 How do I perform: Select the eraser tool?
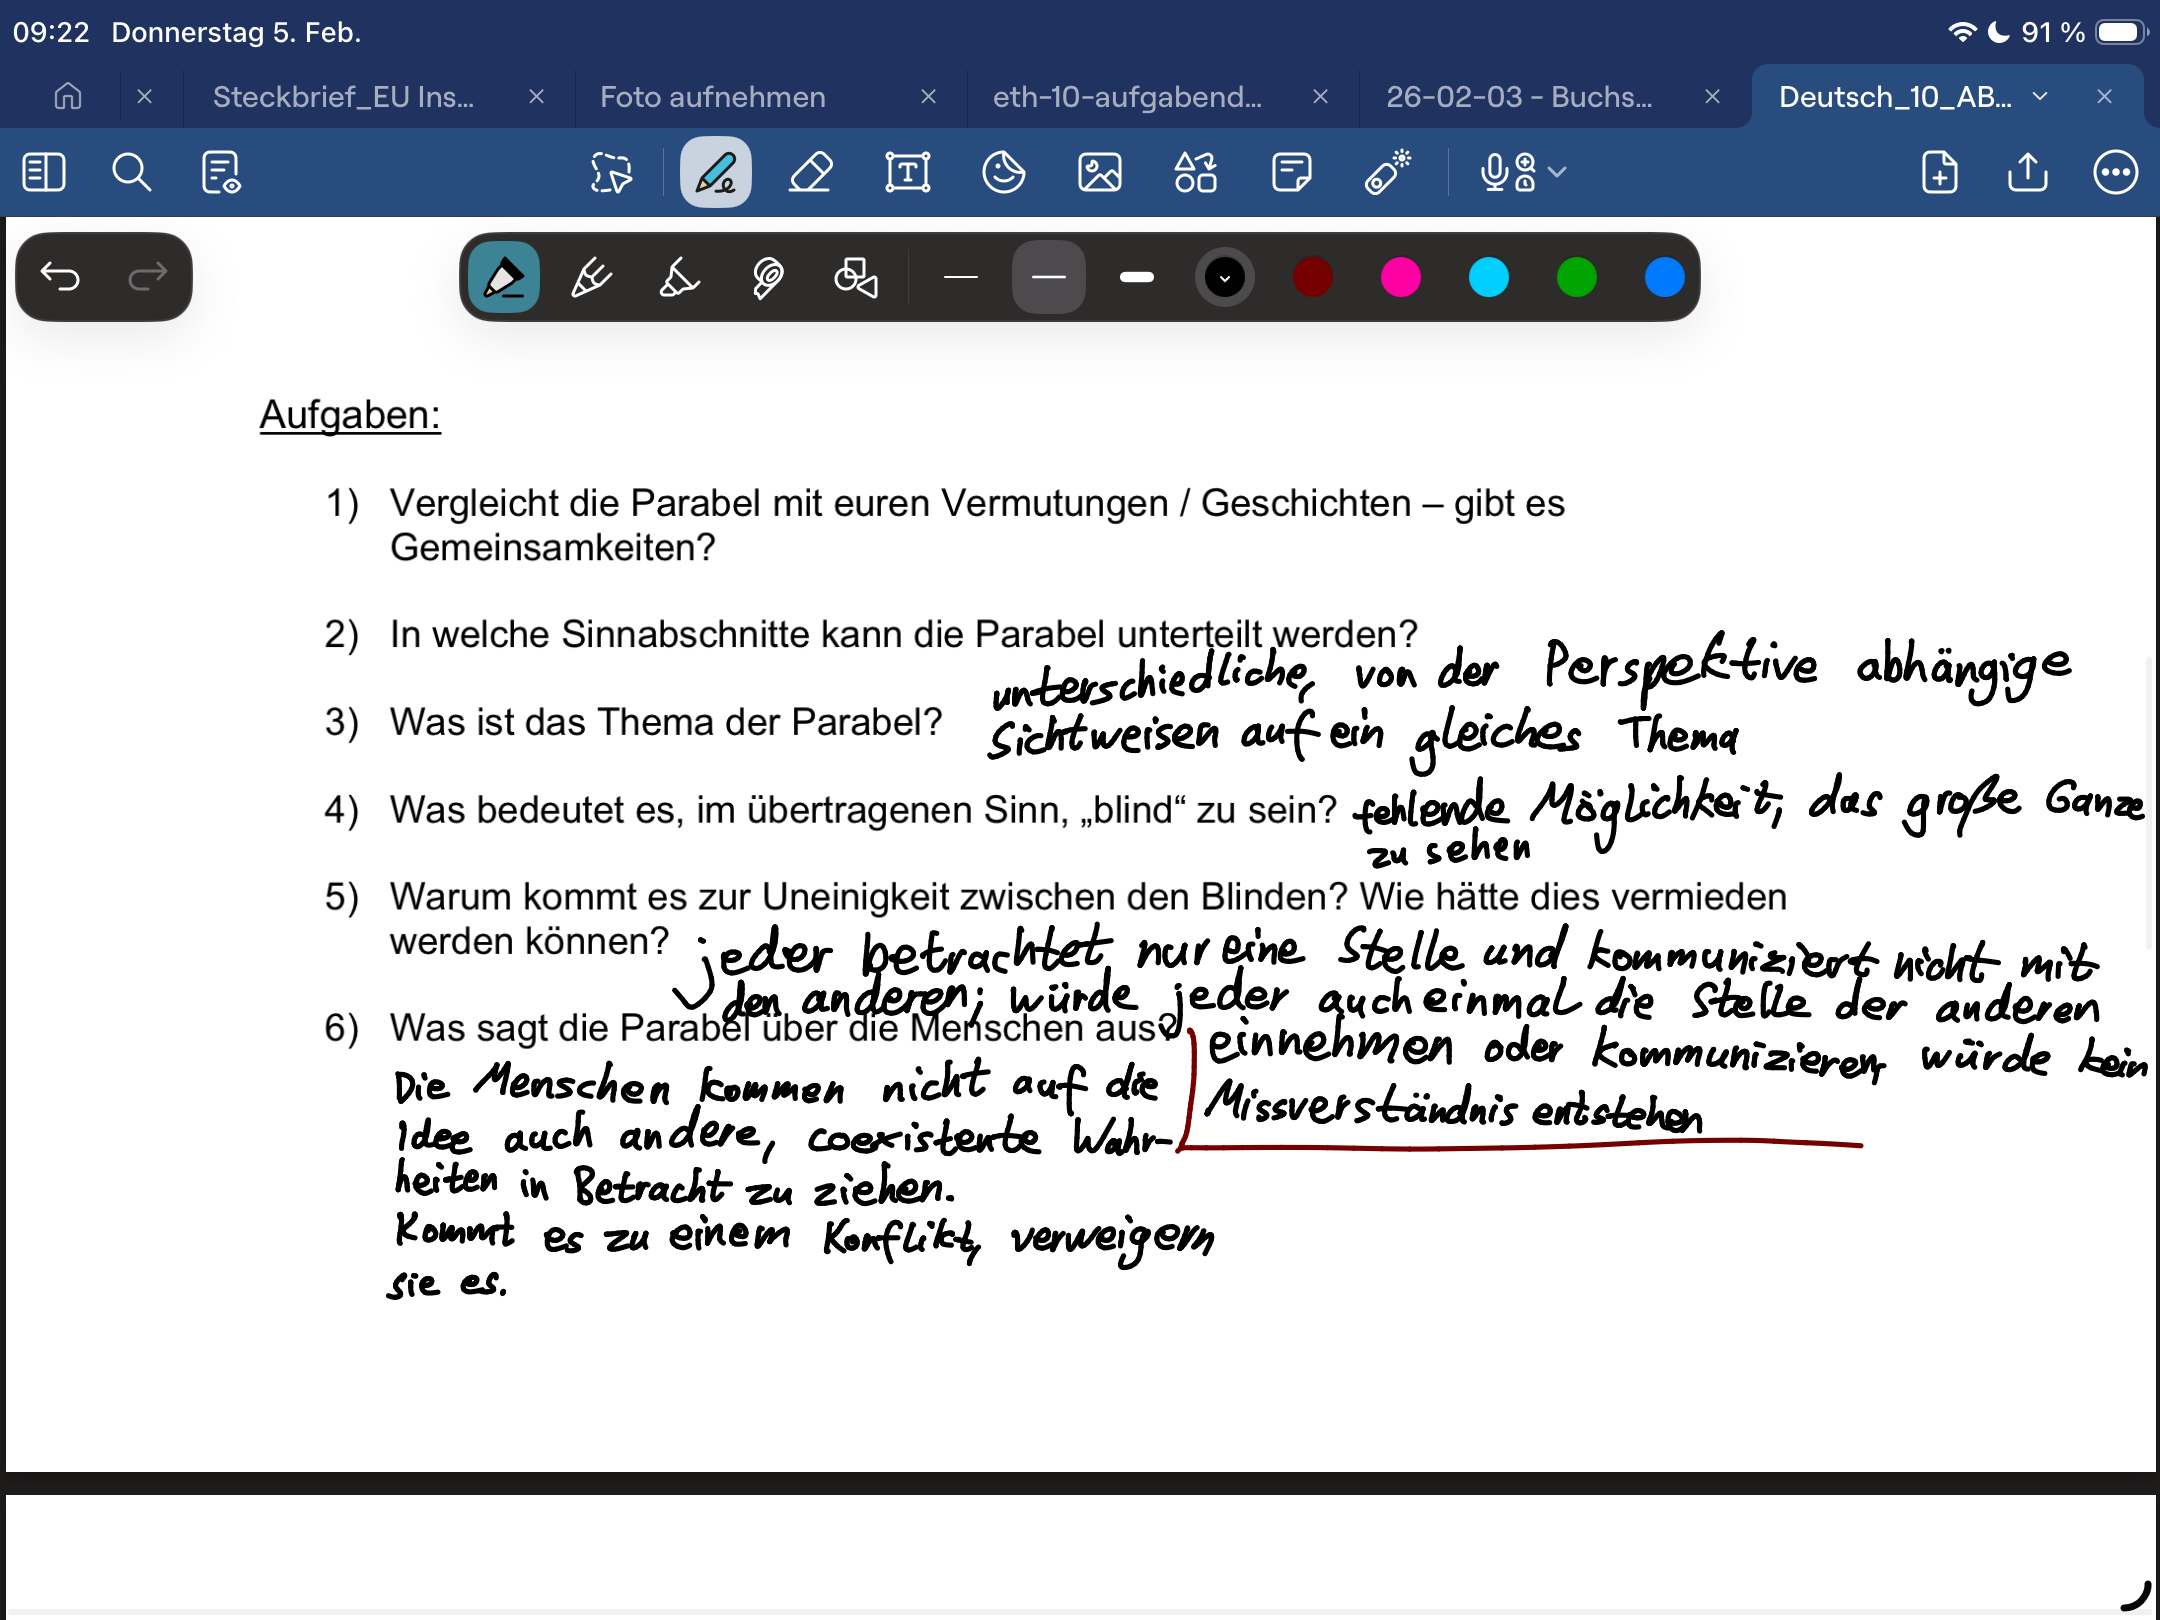click(x=811, y=172)
